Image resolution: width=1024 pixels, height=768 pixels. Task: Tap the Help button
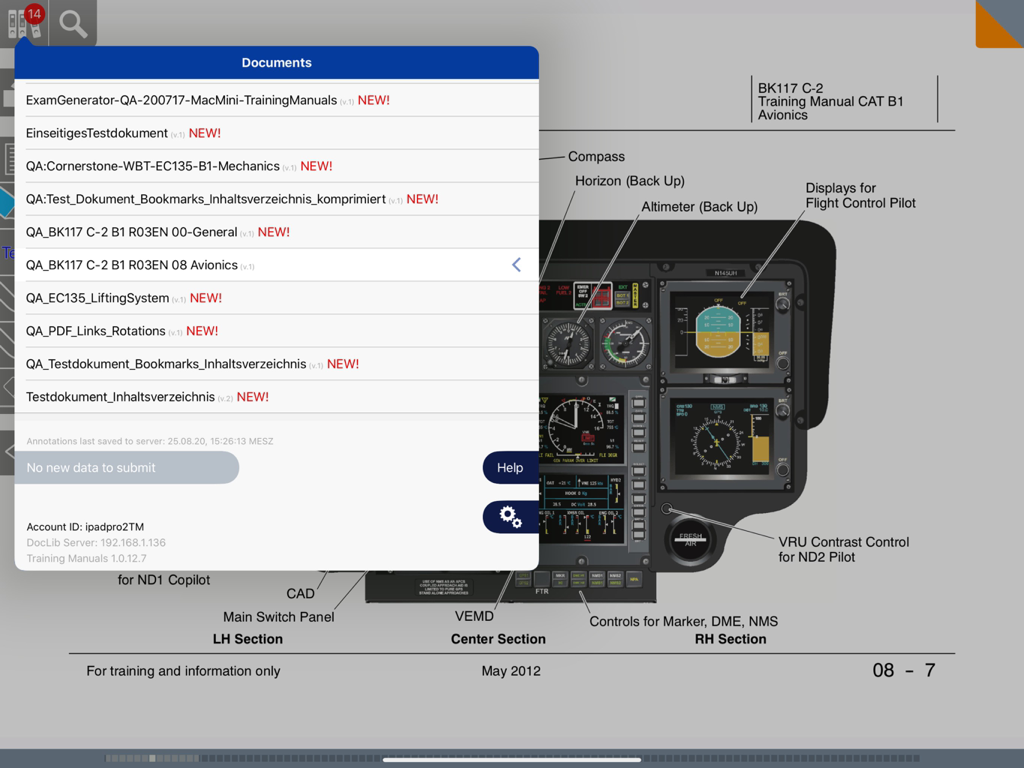pos(509,467)
